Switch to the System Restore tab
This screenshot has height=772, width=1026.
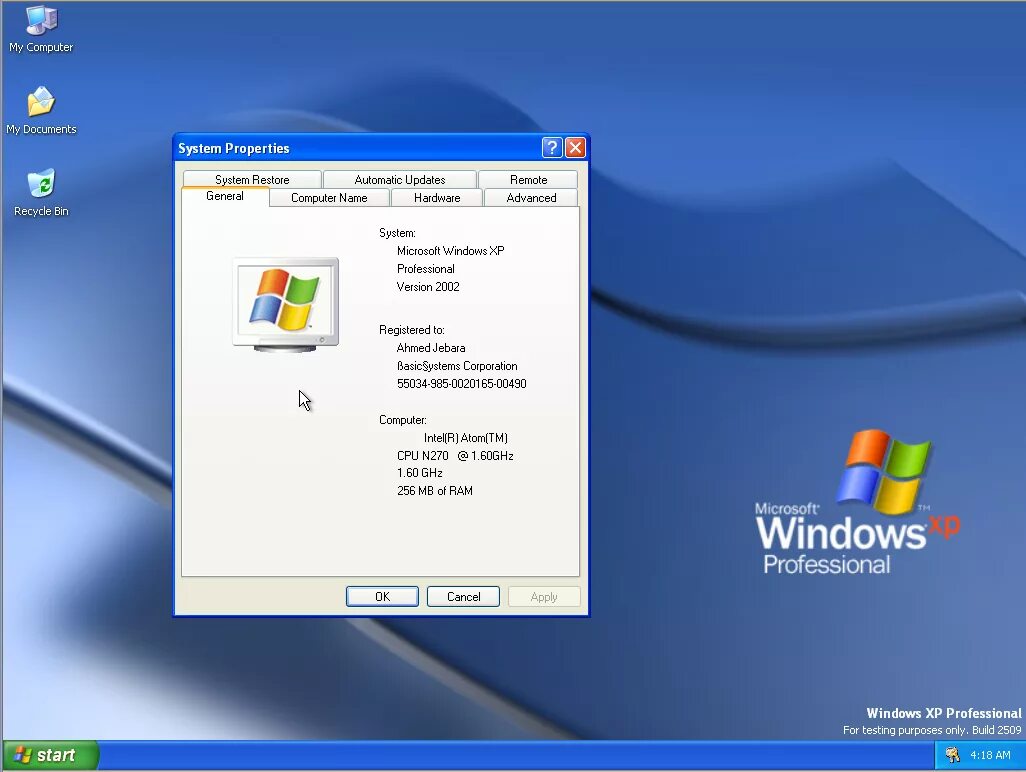(252, 180)
